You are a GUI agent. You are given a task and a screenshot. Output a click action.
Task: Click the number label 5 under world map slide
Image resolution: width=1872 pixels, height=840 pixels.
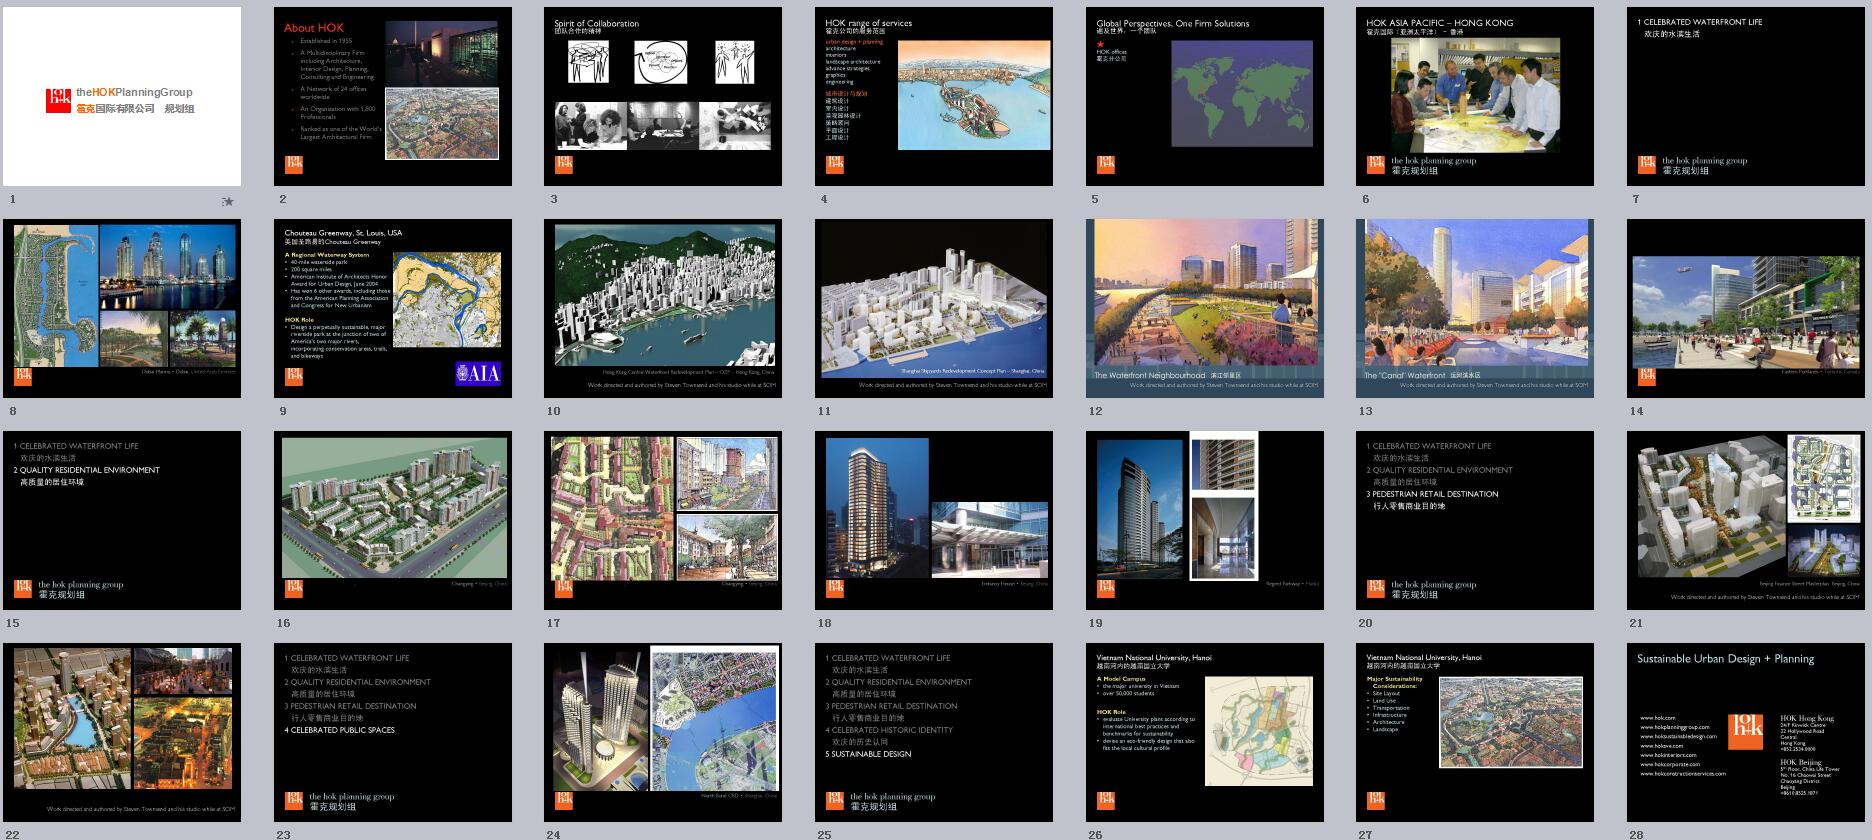1095,199
